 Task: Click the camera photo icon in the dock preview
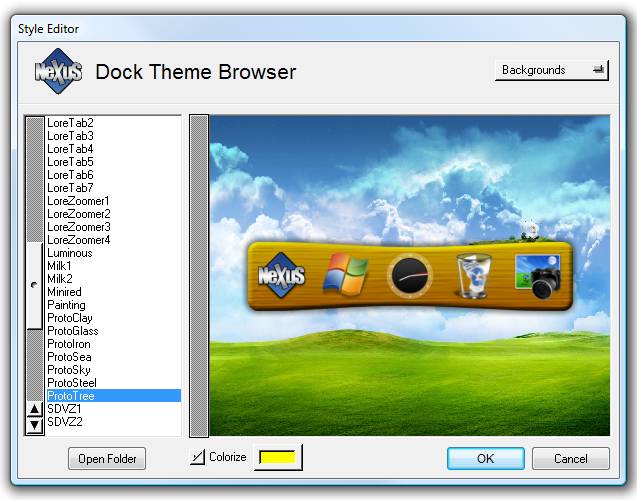coord(538,276)
